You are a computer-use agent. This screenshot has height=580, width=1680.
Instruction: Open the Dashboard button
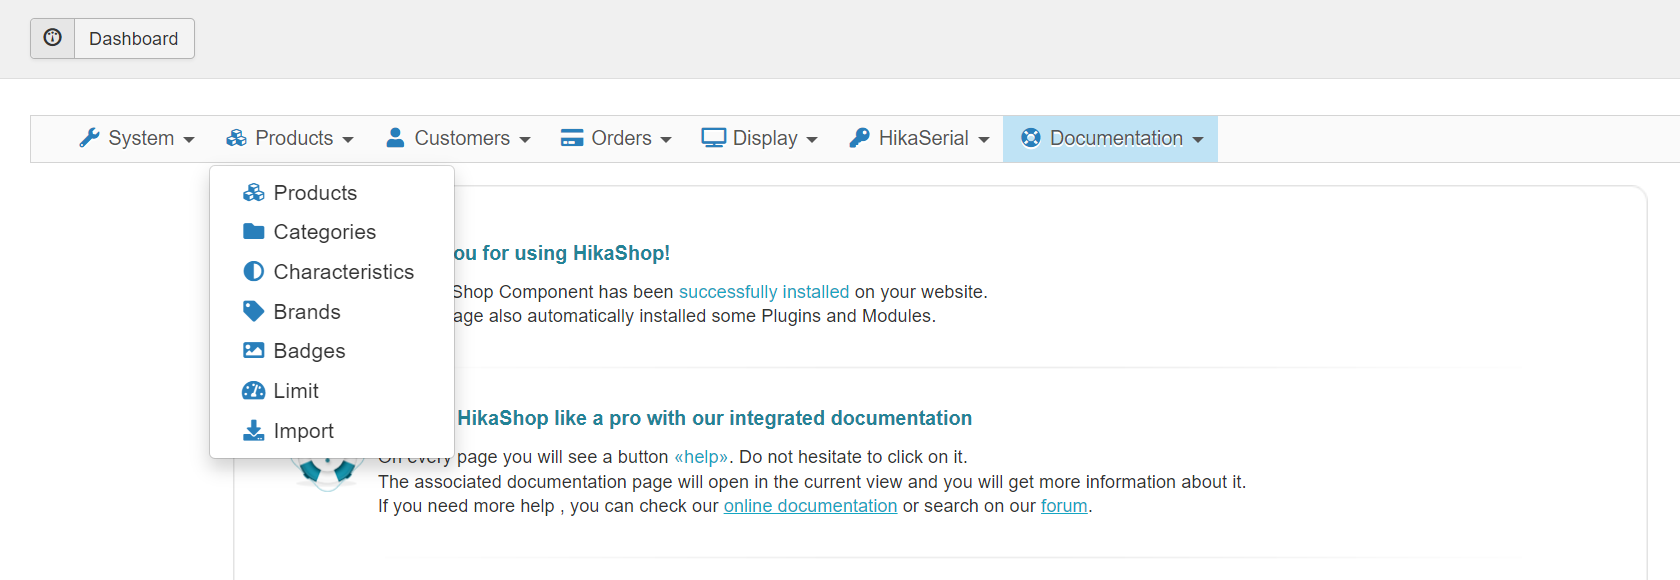click(112, 38)
